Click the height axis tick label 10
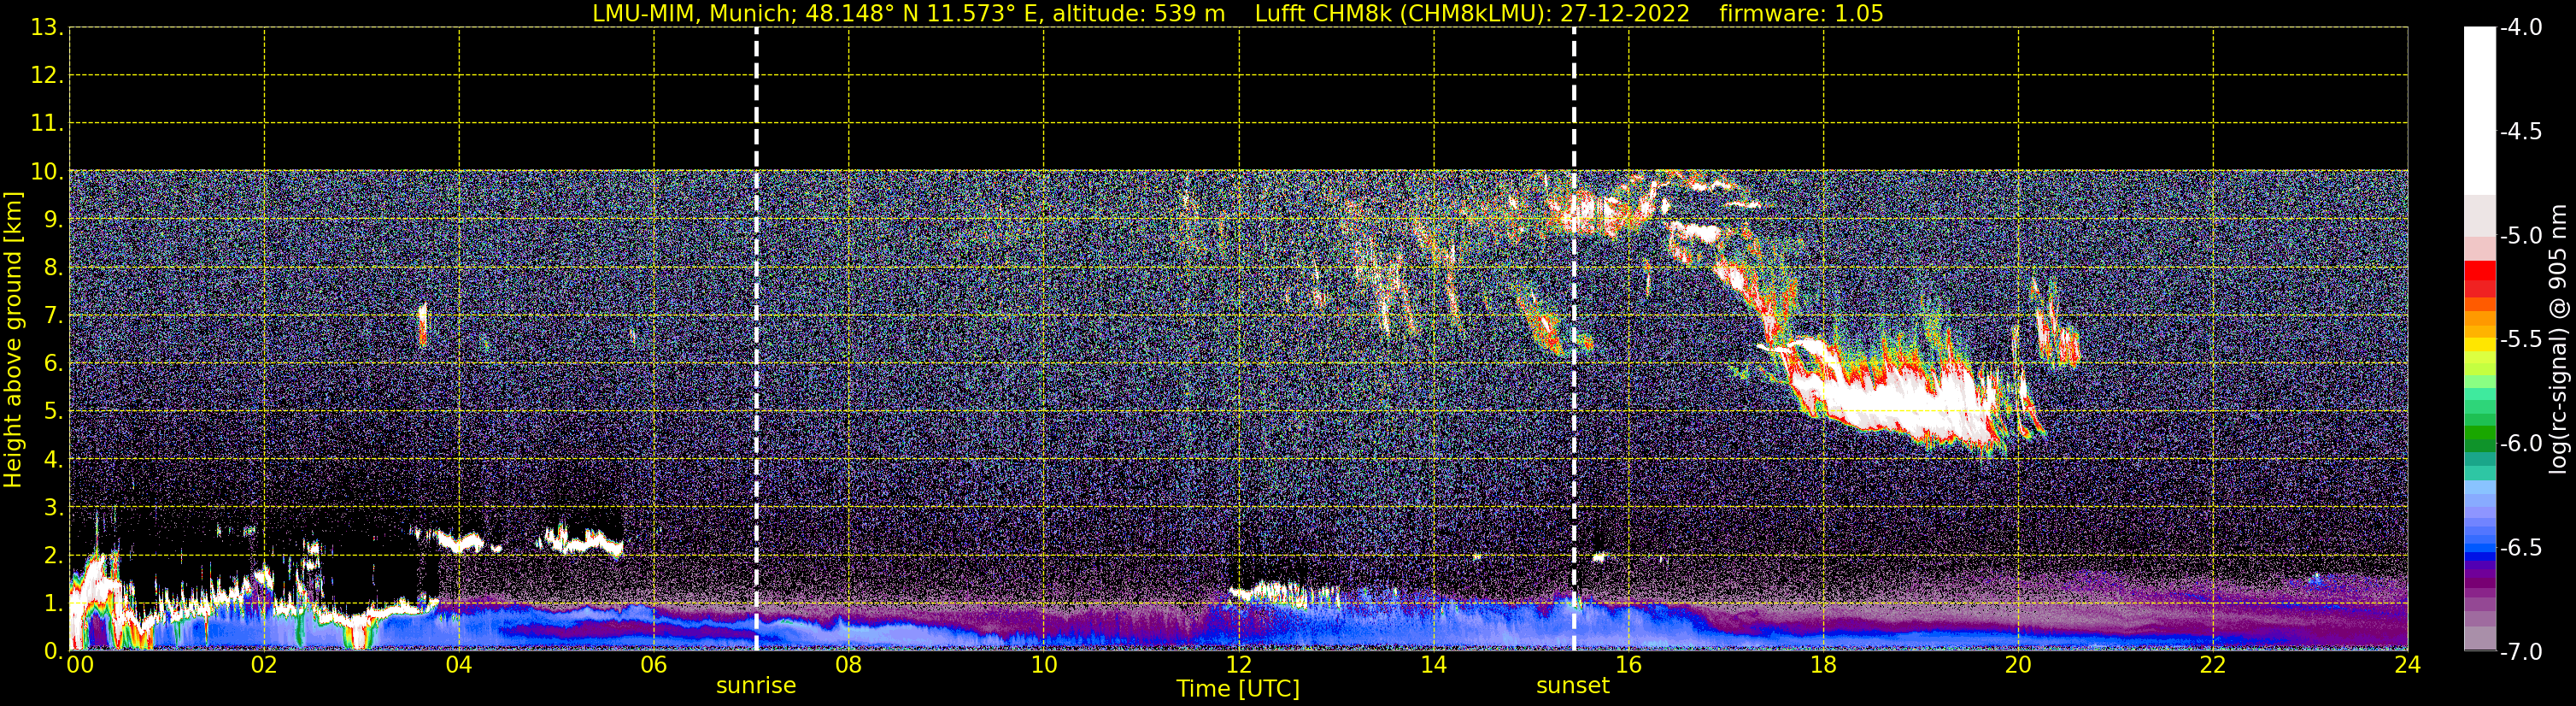 pyautogui.click(x=46, y=172)
